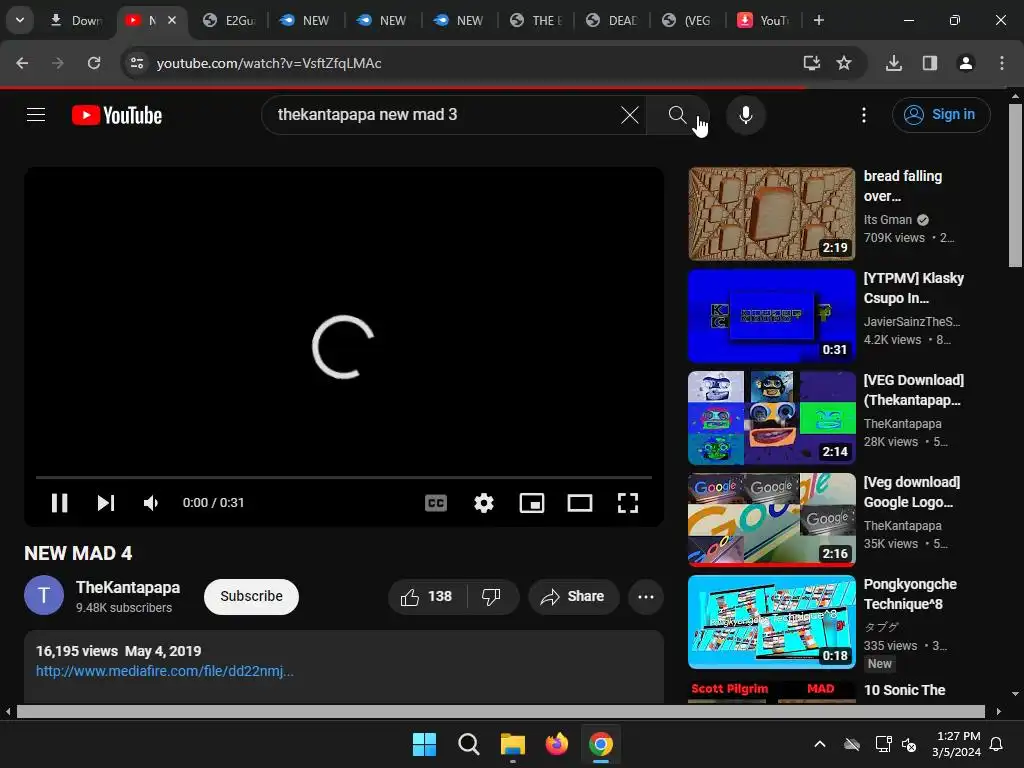The height and width of the screenshot is (768, 1024).
Task: Open the YouTube guide hamburger menu
Action: pos(36,115)
